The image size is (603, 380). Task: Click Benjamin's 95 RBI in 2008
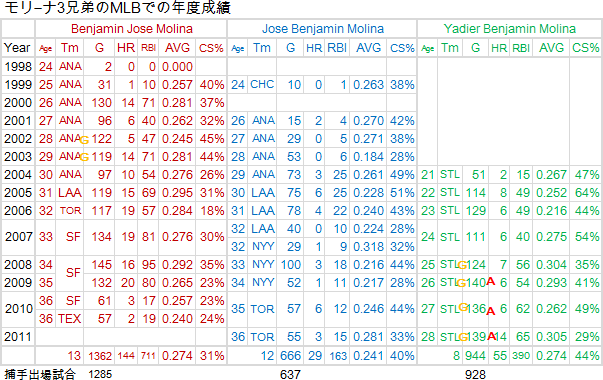coord(148,265)
